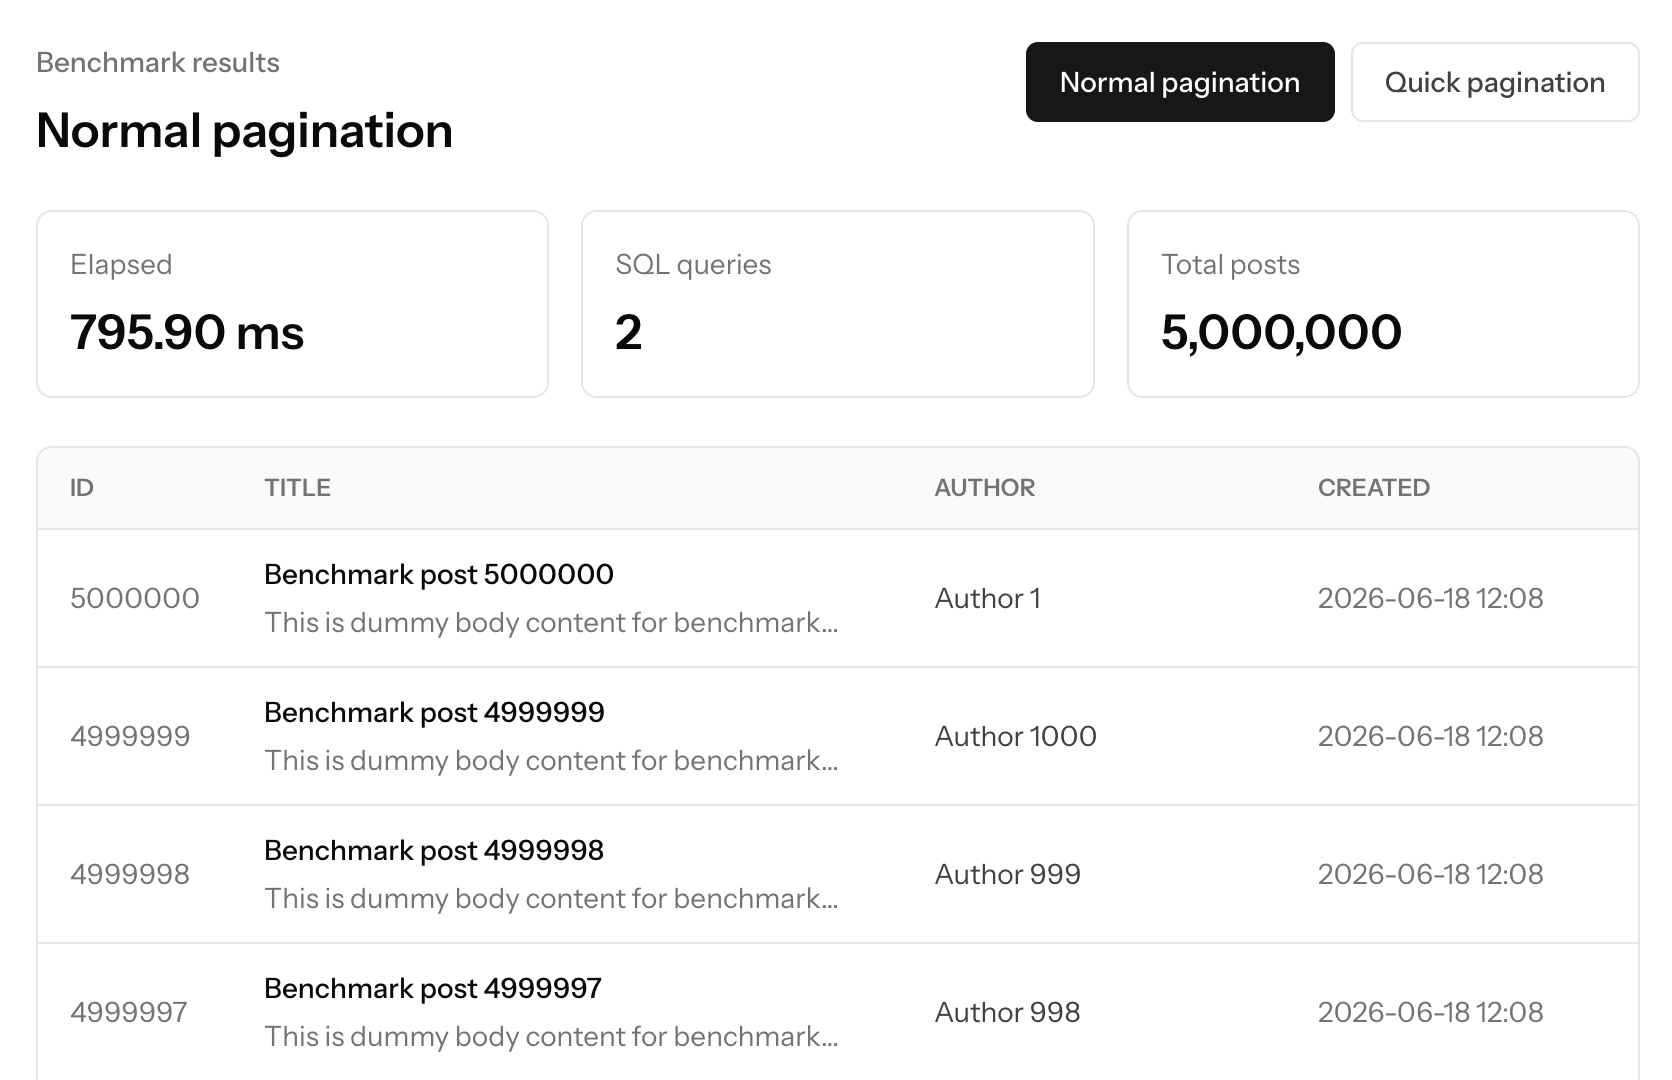Click the Total posts 5,000,000 value
This screenshot has height=1080, width=1672.
click(1281, 332)
